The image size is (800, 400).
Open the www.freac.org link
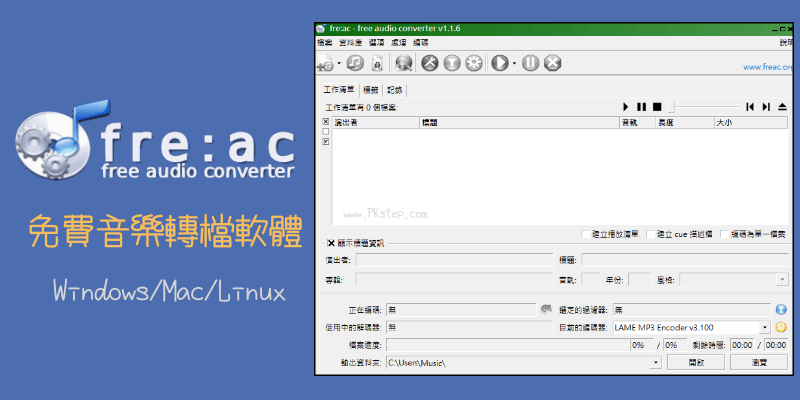pyautogui.click(x=768, y=66)
